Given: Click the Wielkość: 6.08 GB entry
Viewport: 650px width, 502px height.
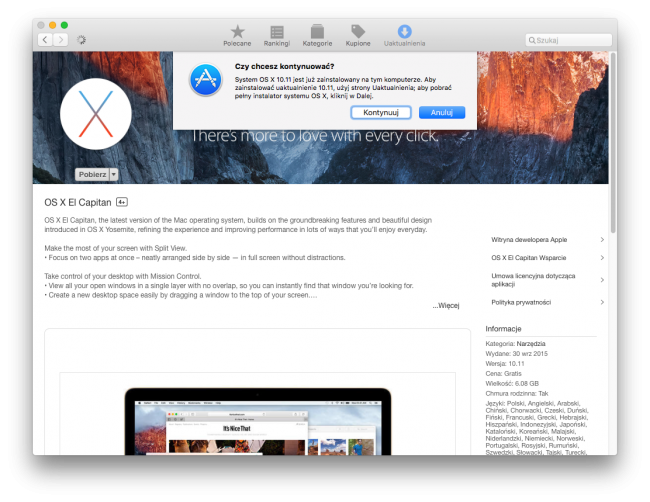Looking at the screenshot, I should [512, 383].
